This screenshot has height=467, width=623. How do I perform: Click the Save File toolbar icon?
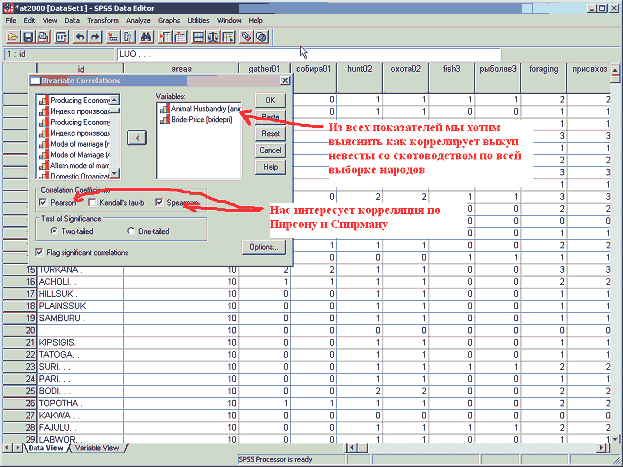tap(28, 36)
